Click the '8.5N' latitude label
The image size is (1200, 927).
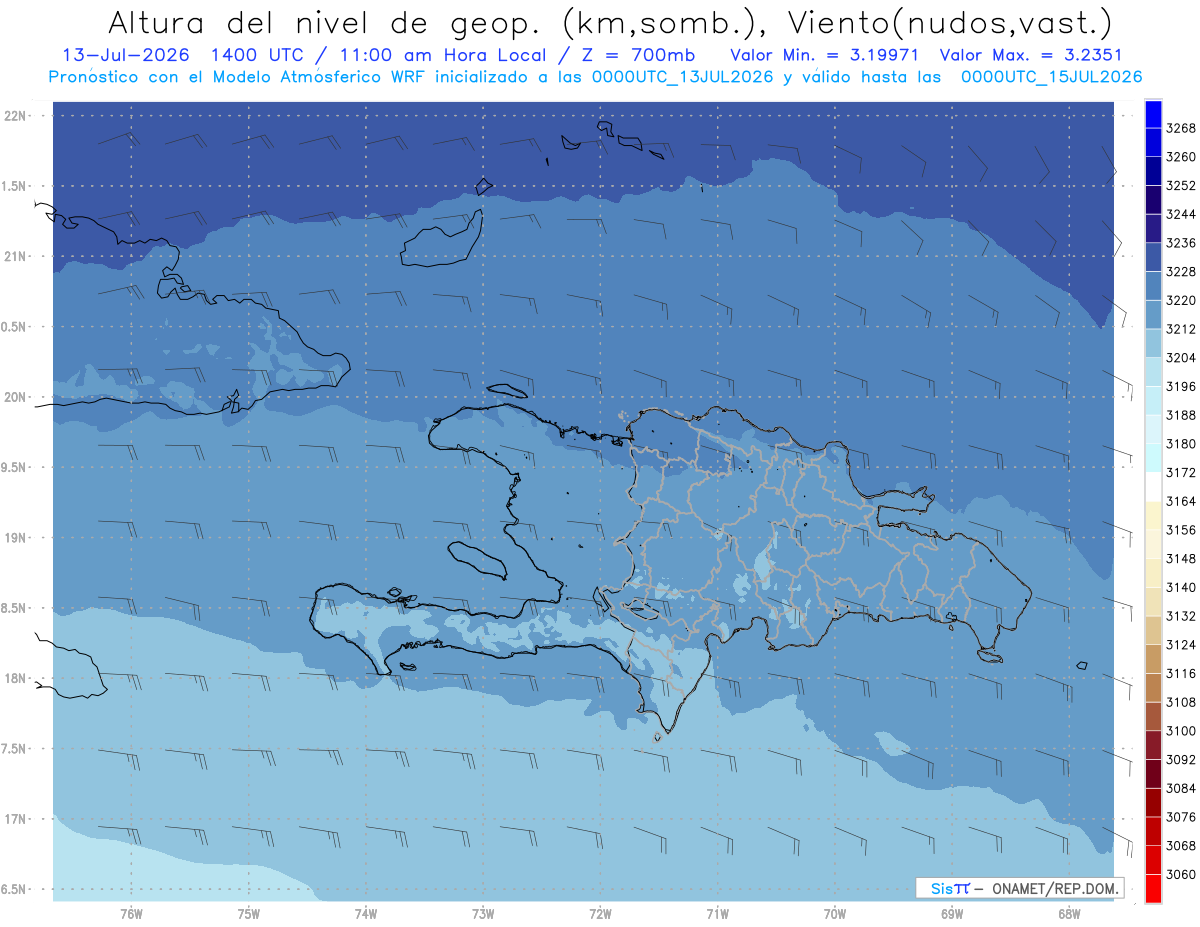click(15, 608)
